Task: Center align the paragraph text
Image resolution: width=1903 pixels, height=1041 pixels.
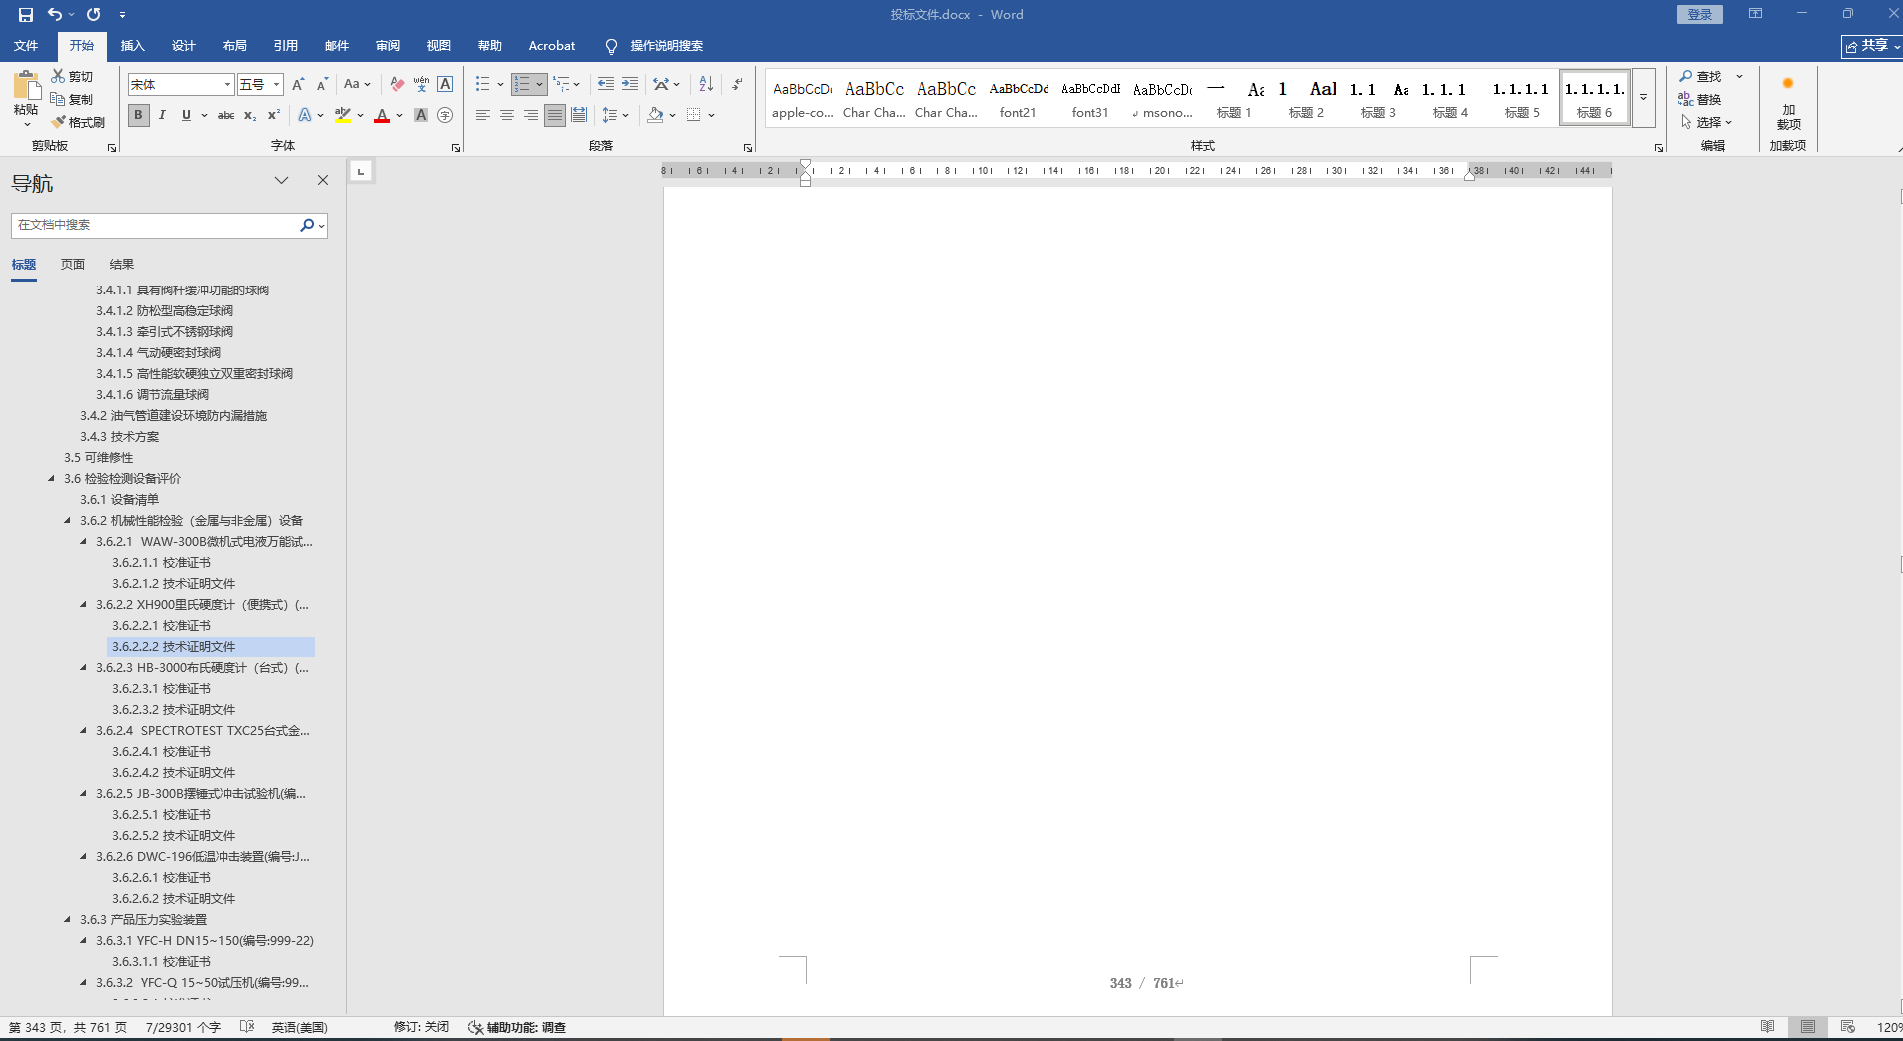Action: tap(507, 115)
